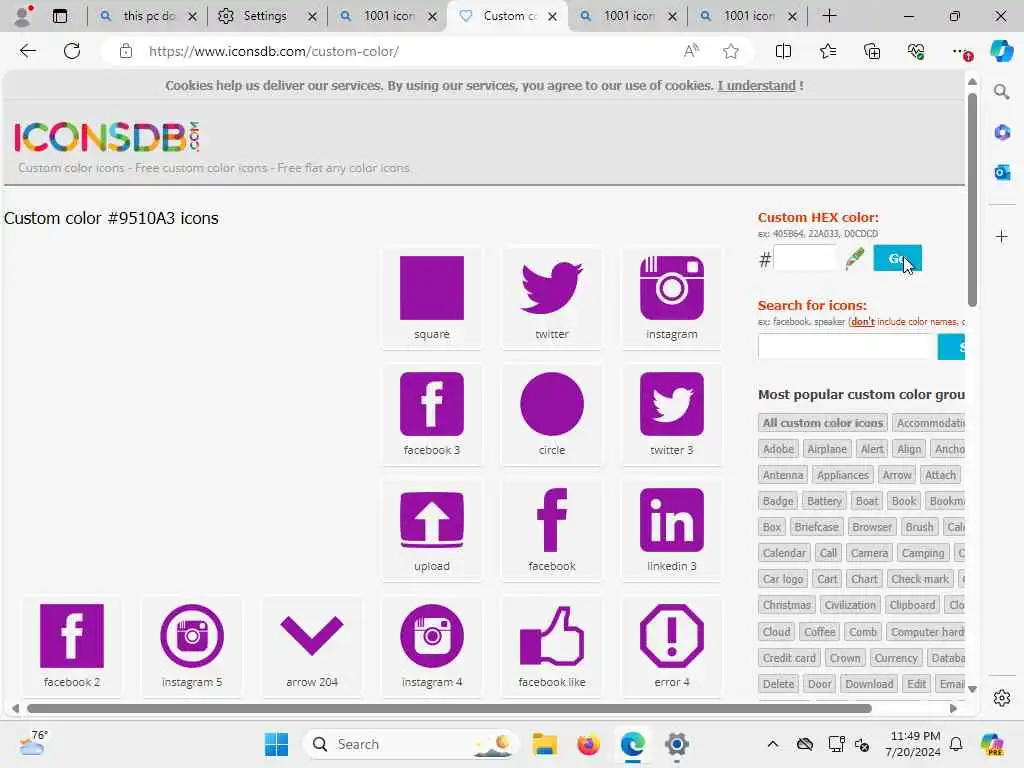Refresh the page
1024x768 pixels.
(72, 51)
